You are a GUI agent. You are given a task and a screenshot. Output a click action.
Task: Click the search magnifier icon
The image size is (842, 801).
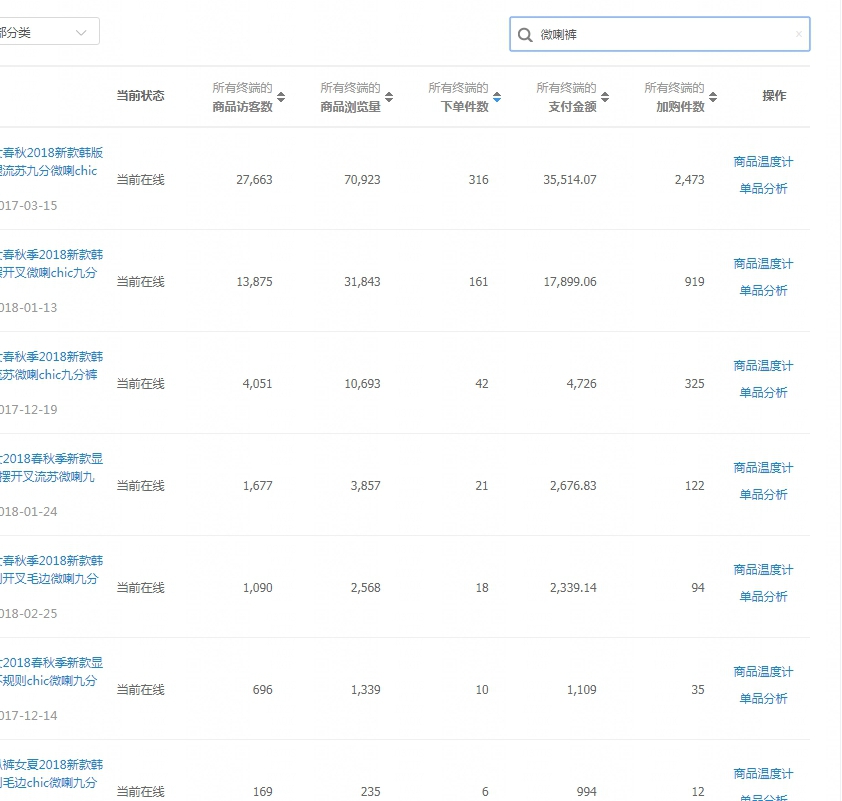coord(525,35)
